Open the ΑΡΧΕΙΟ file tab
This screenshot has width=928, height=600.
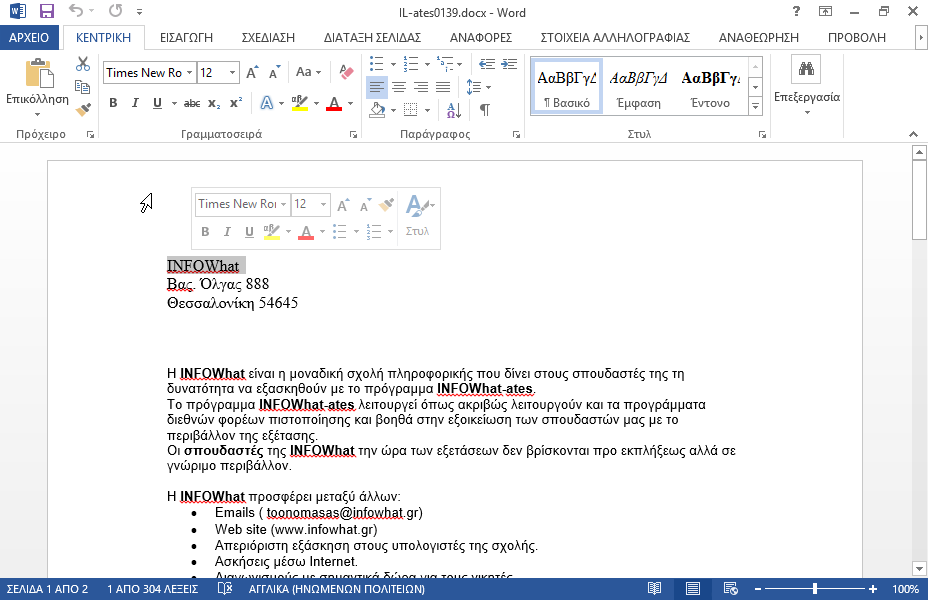point(29,37)
